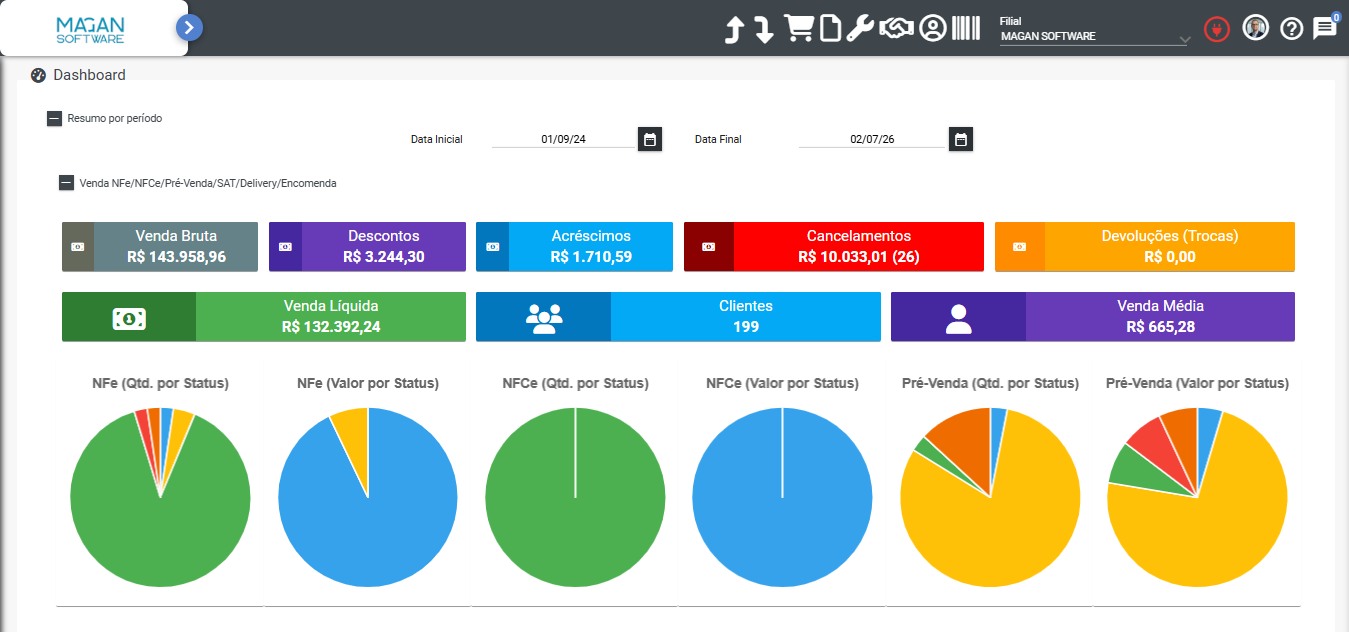1349x632 pixels.
Task: Open the help question mark icon
Action: point(1291,29)
